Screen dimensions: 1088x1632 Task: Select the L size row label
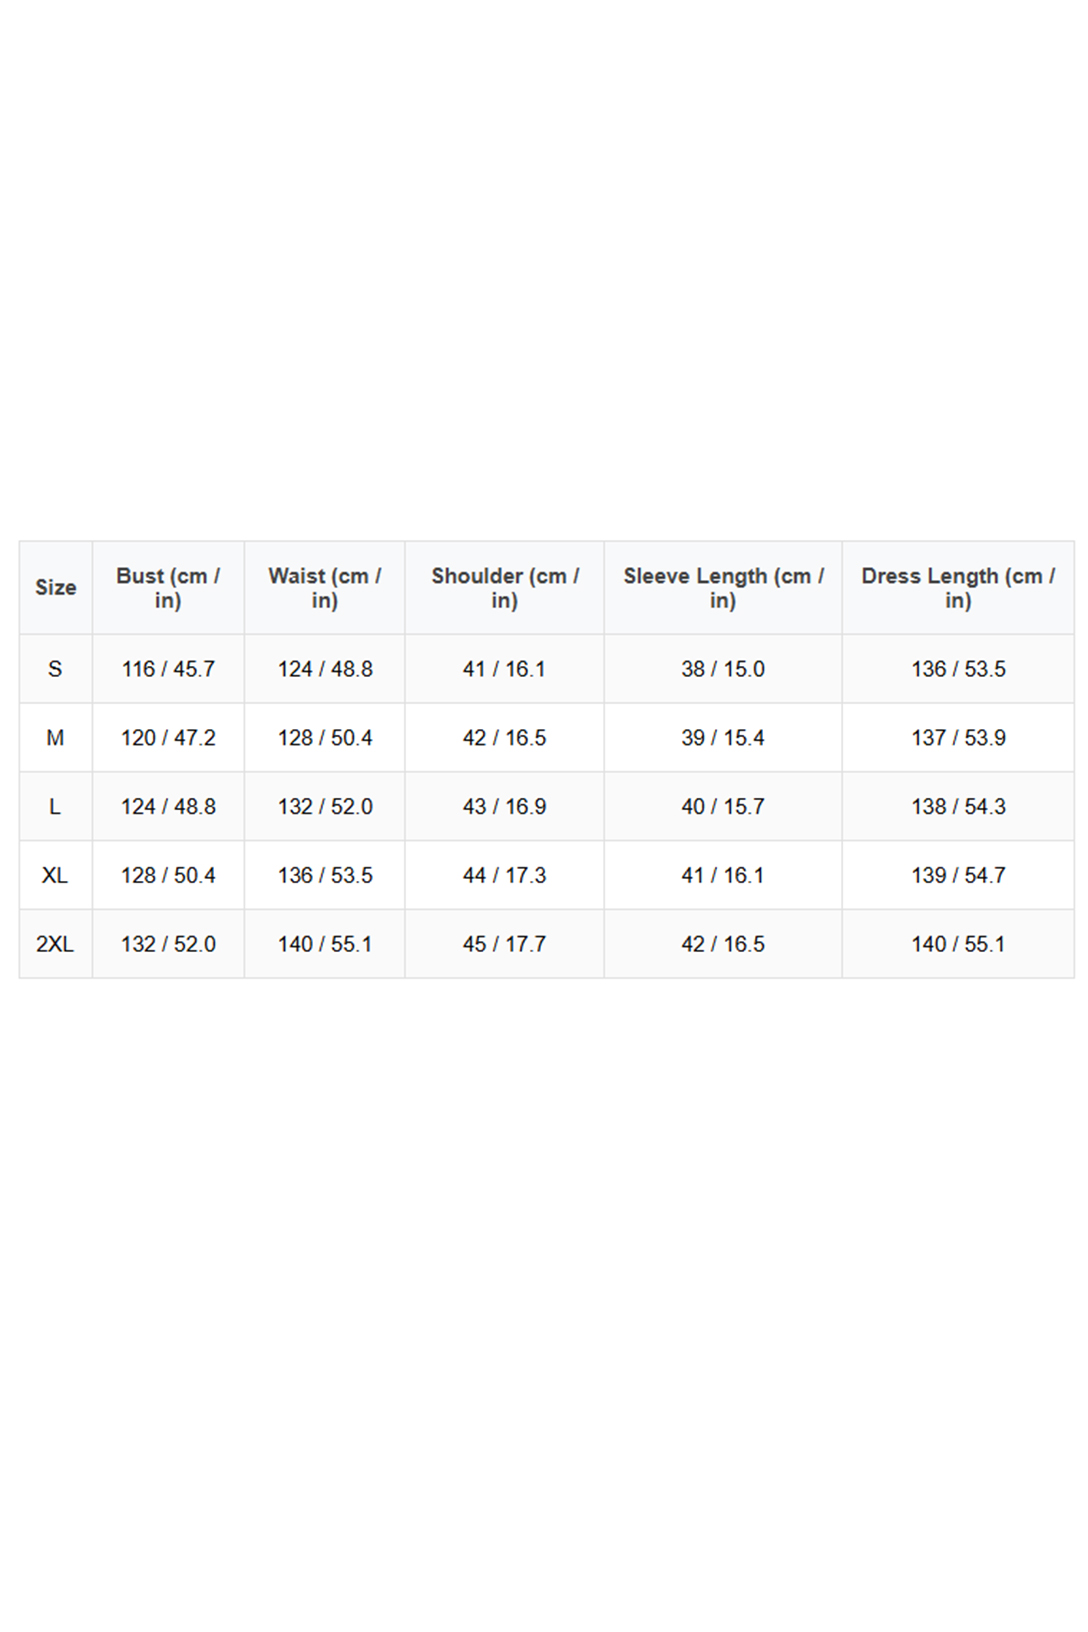[55, 807]
